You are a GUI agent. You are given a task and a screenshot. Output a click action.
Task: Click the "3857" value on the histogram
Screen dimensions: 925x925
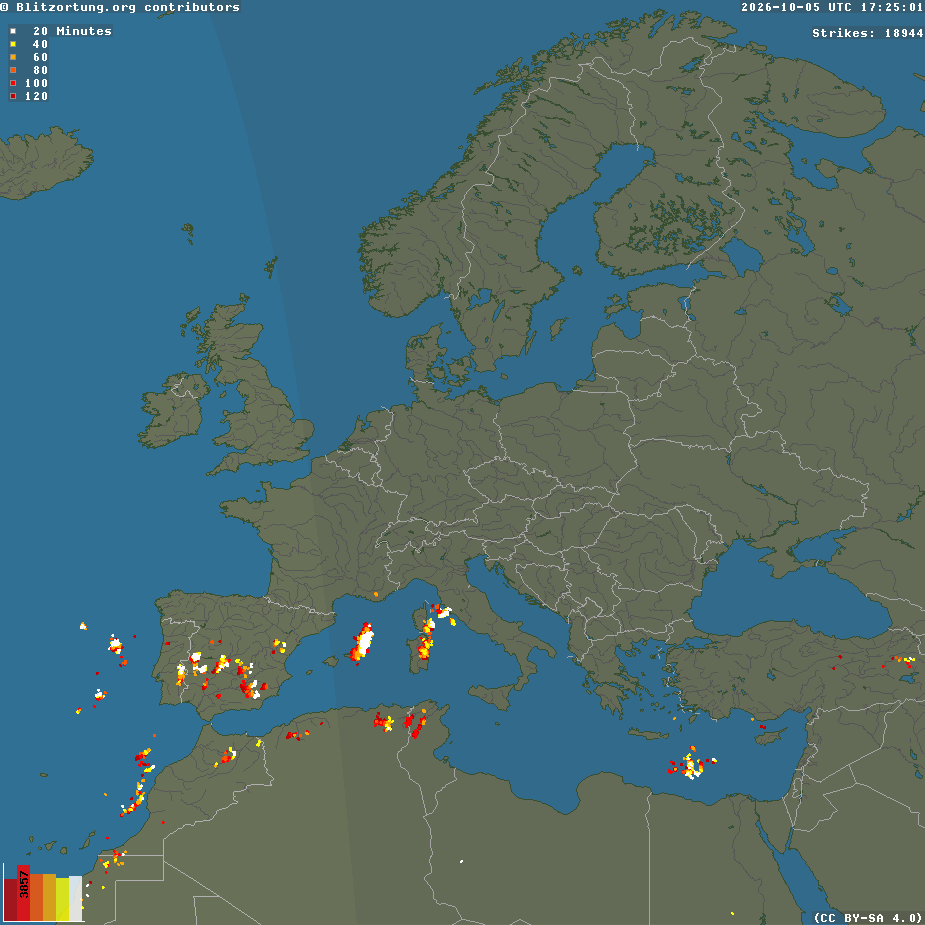(24, 884)
